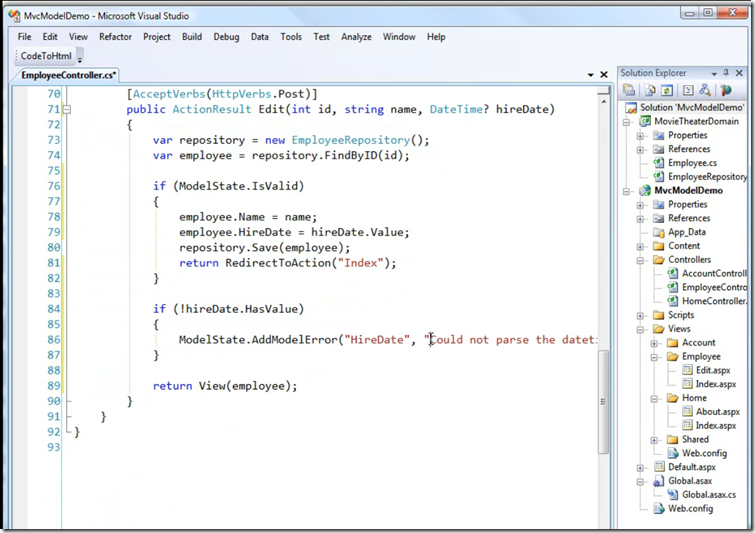
Task: Click the View Class Diagram toolbar icon
Action: (x=705, y=90)
